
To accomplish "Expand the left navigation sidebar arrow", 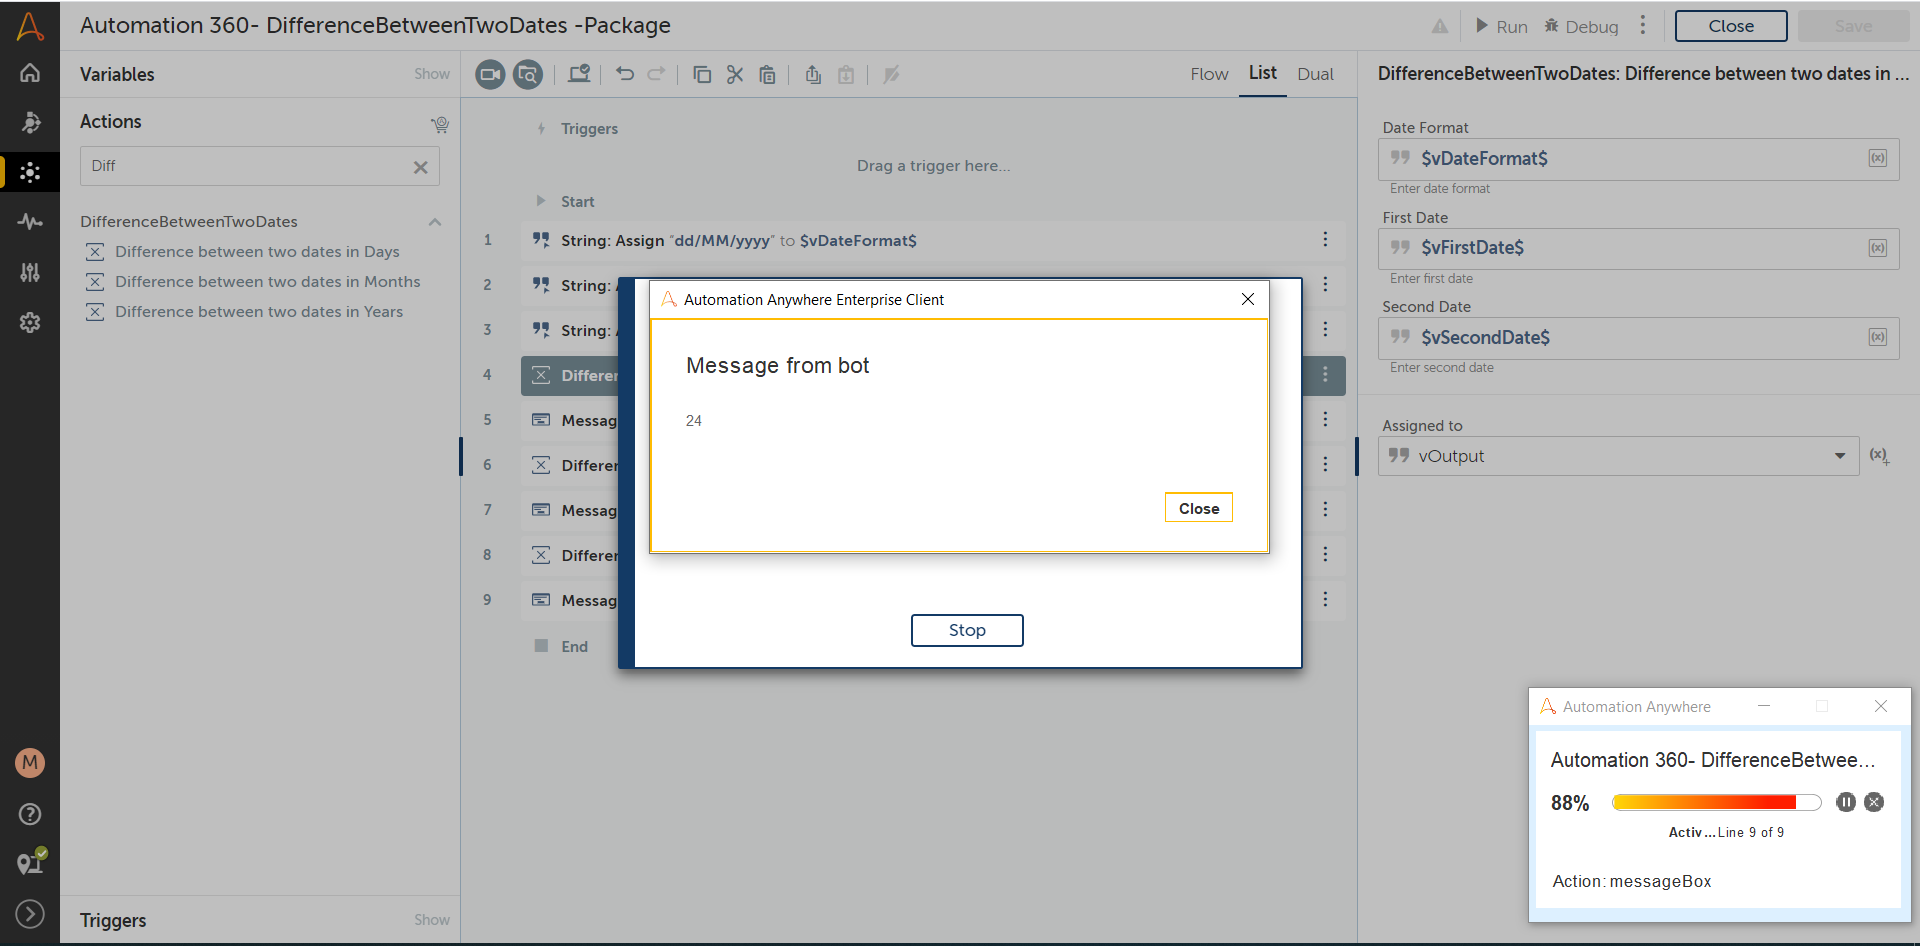I will 30,913.
